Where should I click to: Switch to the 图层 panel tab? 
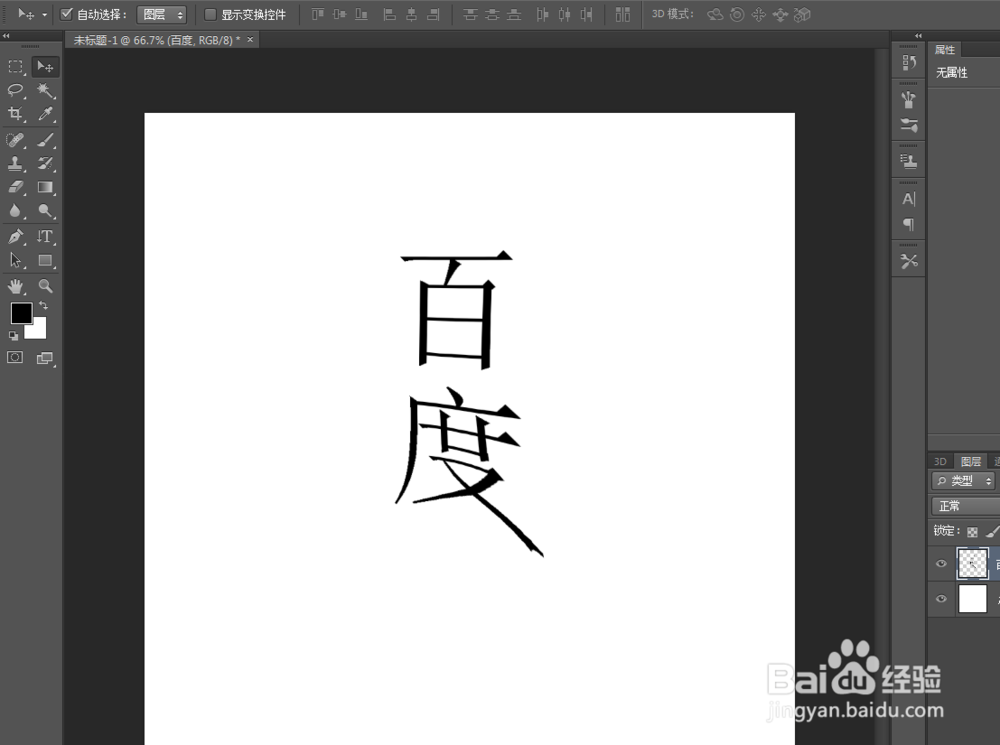click(970, 461)
